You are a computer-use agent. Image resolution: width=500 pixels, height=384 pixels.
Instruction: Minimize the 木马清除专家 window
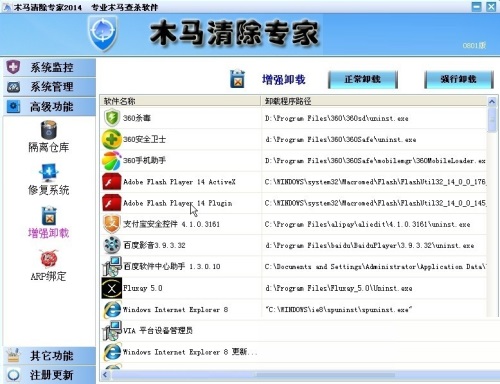click(x=477, y=6)
